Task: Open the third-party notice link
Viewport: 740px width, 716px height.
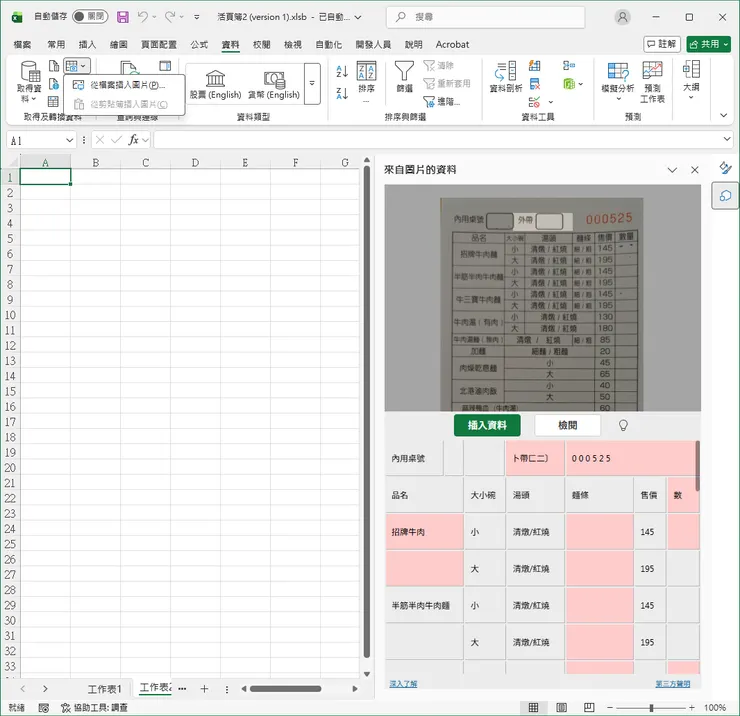Action: [x=673, y=683]
